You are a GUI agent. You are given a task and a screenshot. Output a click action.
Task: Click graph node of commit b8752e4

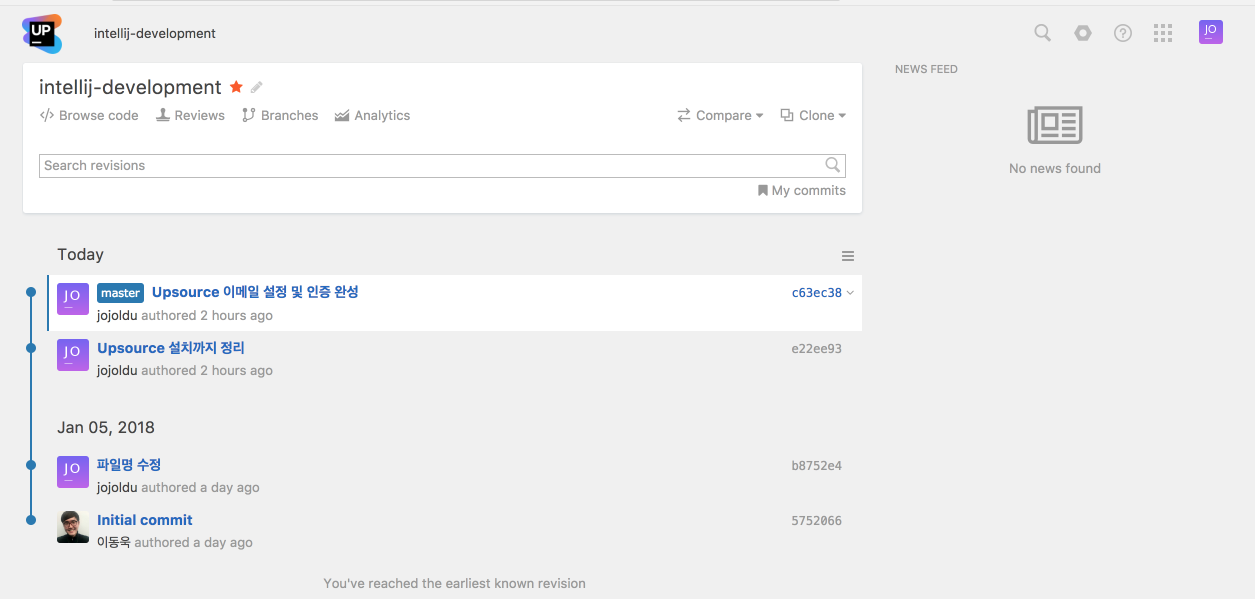(x=31, y=465)
